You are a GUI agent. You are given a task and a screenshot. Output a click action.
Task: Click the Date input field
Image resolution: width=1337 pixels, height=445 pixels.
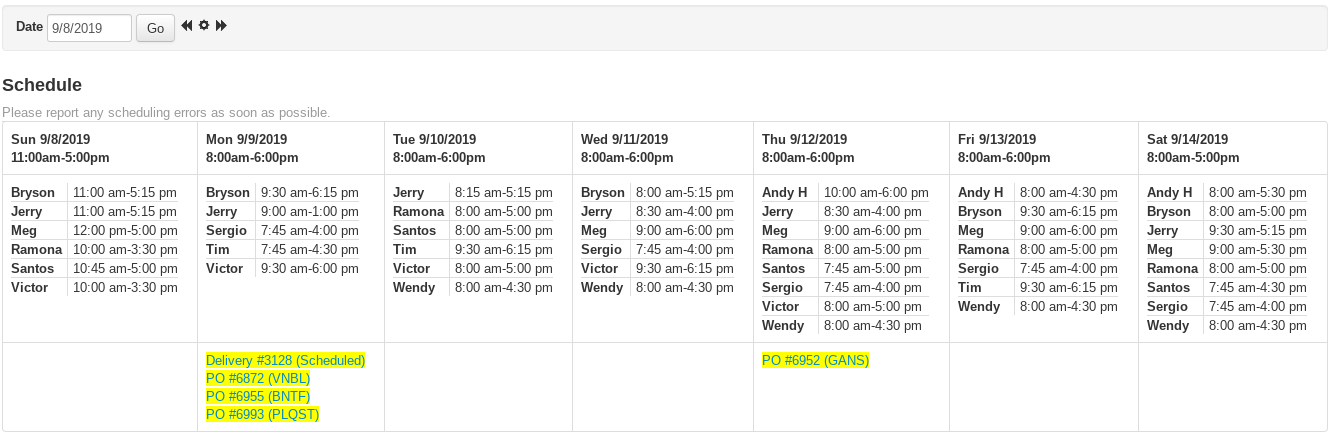pyautogui.click(x=89, y=29)
